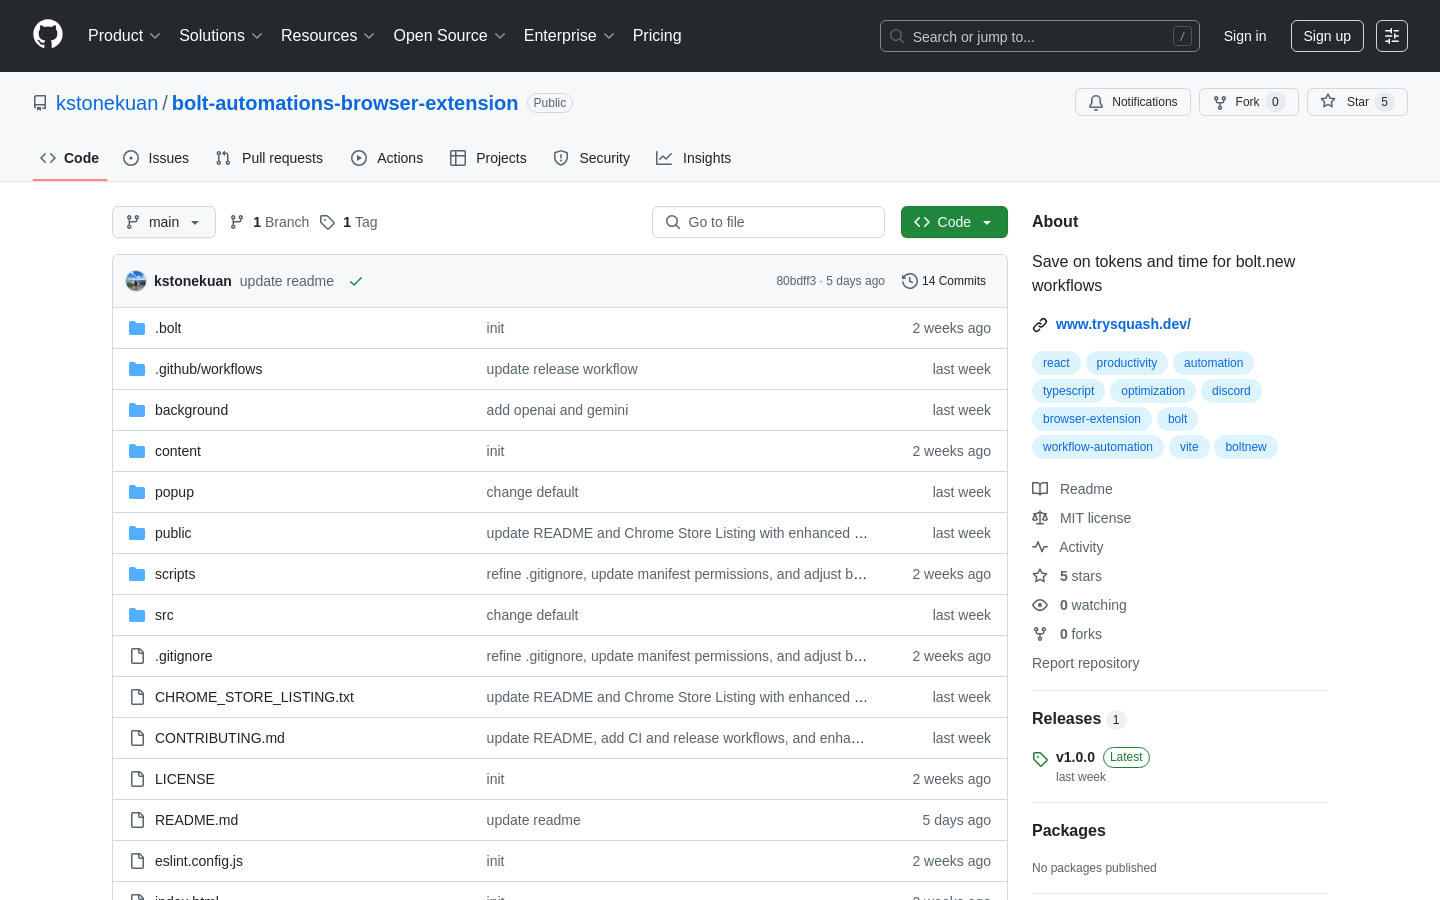Open the 'add openai and gemini' commit message
The height and width of the screenshot is (900, 1440).
(557, 410)
